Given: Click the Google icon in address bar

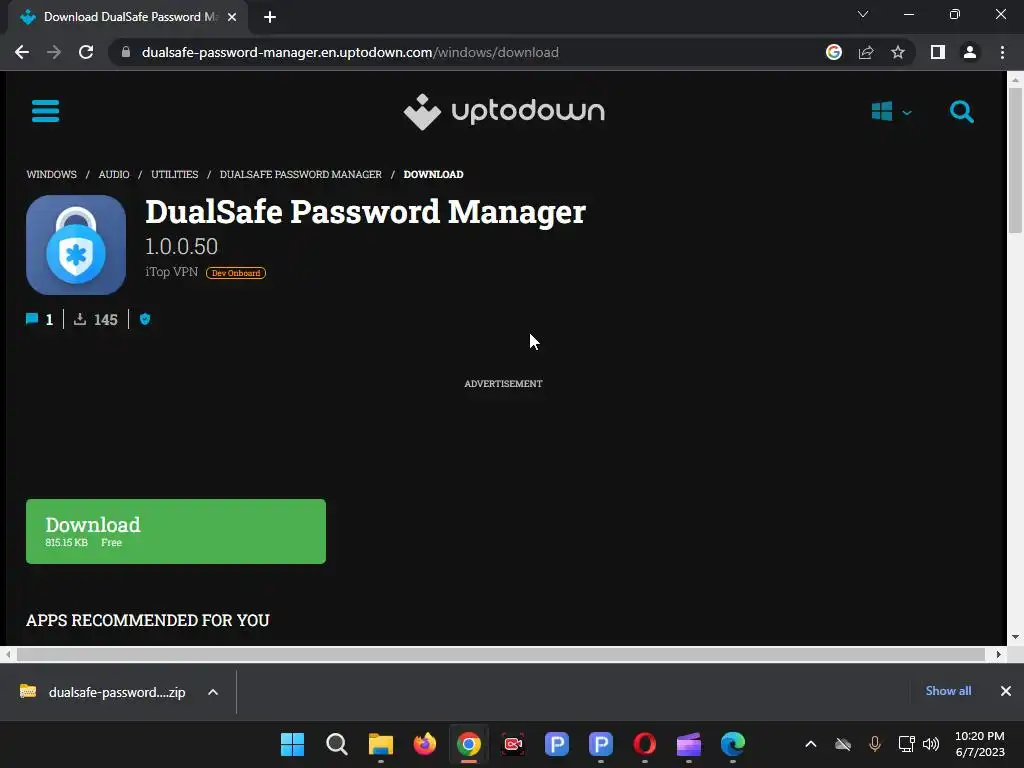Looking at the screenshot, I should (x=834, y=52).
